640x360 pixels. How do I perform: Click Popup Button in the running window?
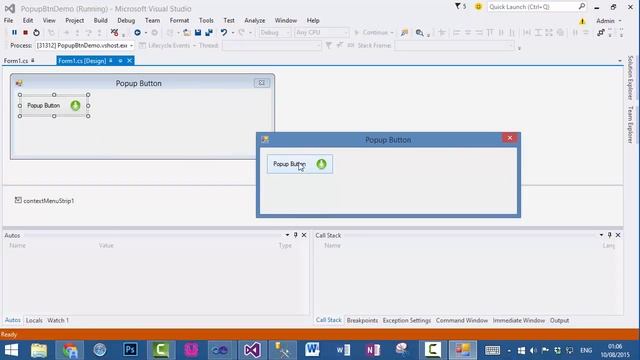click(x=300, y=164)
